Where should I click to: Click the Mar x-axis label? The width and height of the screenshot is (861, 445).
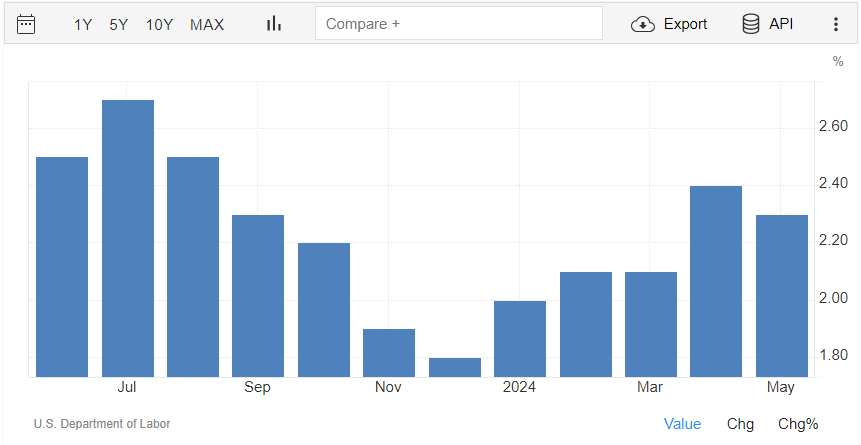[650, 387]
